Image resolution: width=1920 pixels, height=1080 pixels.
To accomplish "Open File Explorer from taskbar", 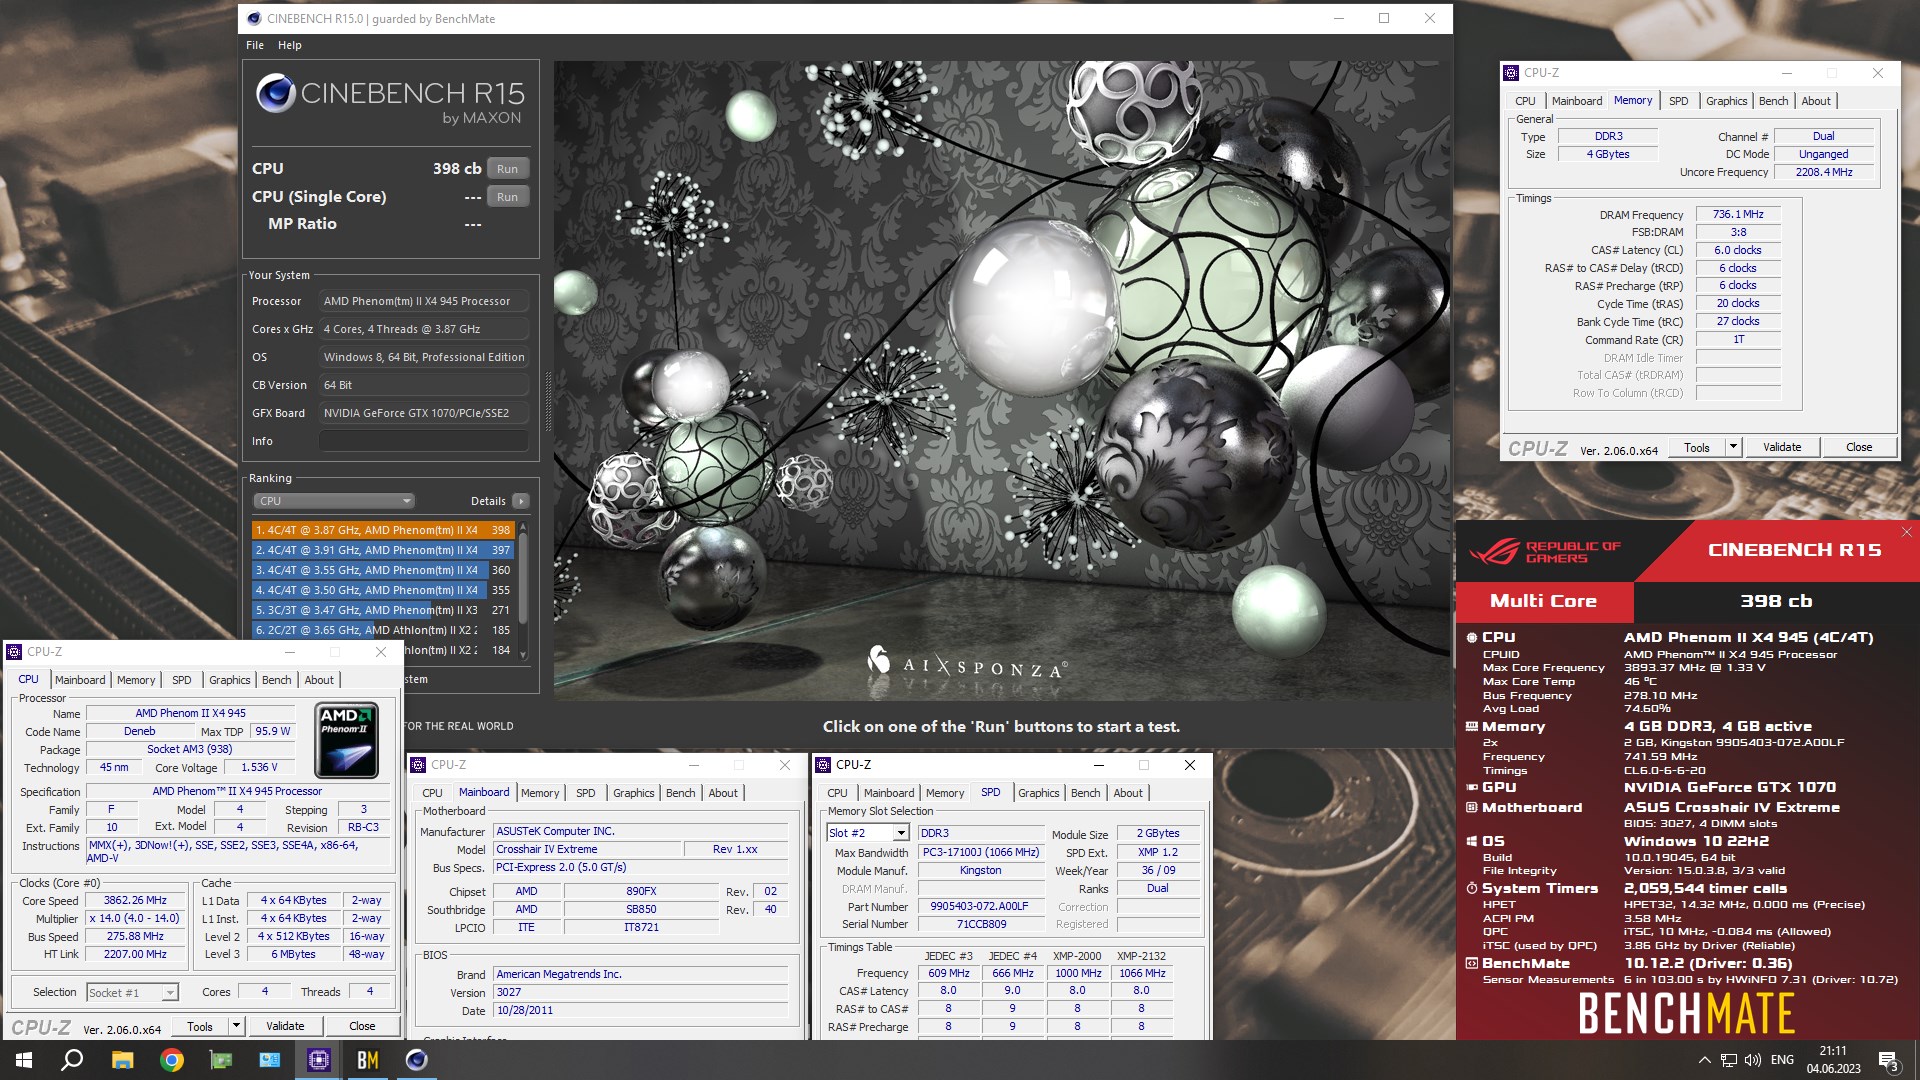I will tap(122, 1060).
